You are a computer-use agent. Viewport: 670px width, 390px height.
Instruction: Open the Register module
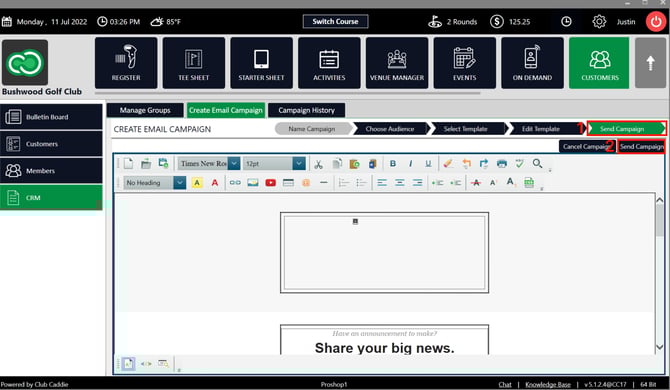[x=126, y=63]
